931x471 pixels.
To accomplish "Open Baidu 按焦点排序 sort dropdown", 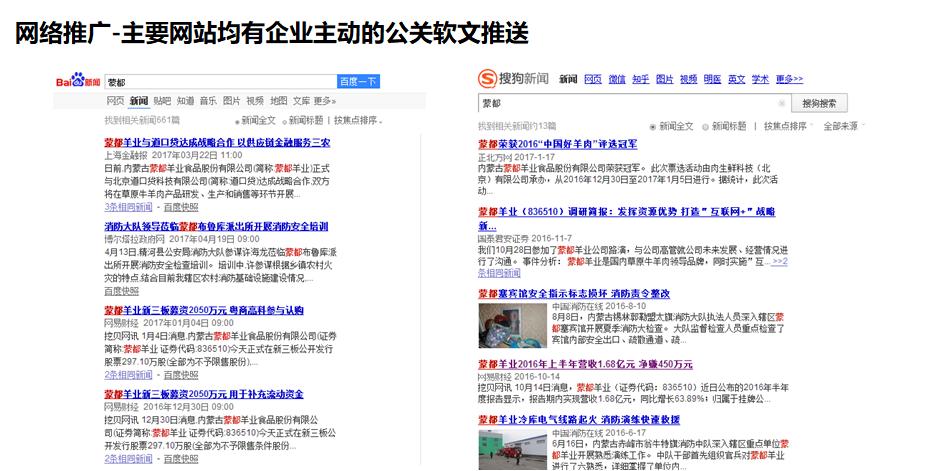I will click(x=358, y=121).
